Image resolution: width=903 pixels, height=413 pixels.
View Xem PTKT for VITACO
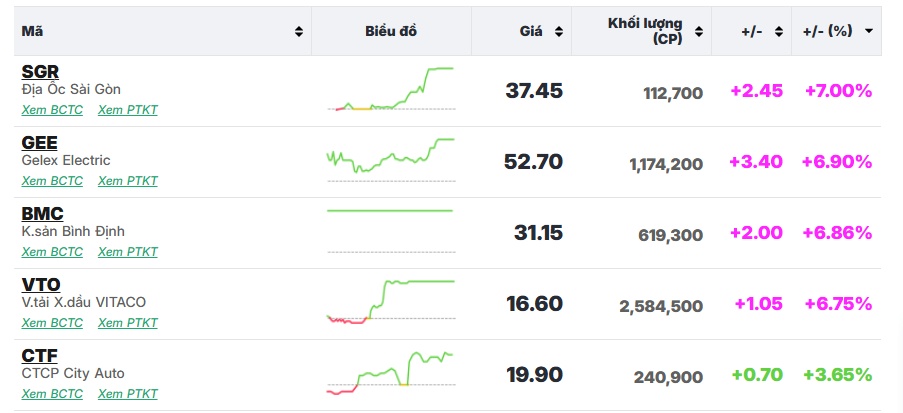point(127,323)
